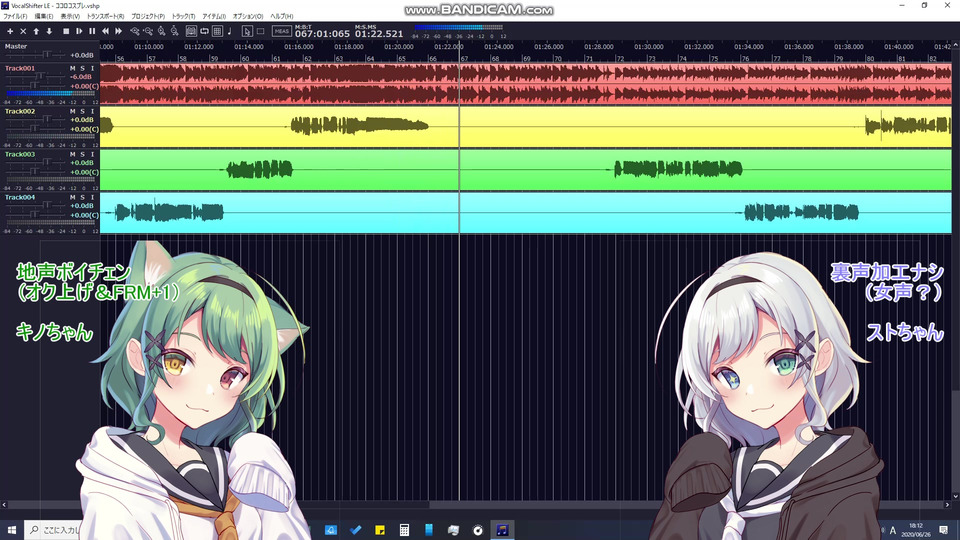960x540 pixels.
Task: Mute Track003 with its M button
Action: [73, 154]
